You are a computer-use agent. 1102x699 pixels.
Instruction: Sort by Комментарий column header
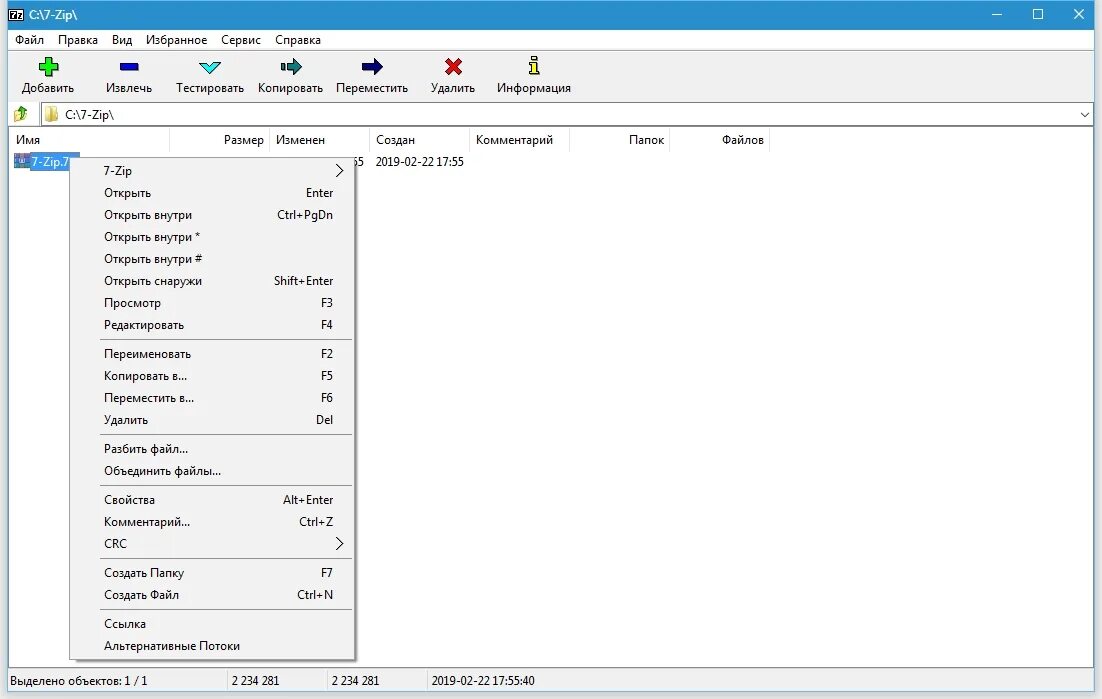point(519,140)
